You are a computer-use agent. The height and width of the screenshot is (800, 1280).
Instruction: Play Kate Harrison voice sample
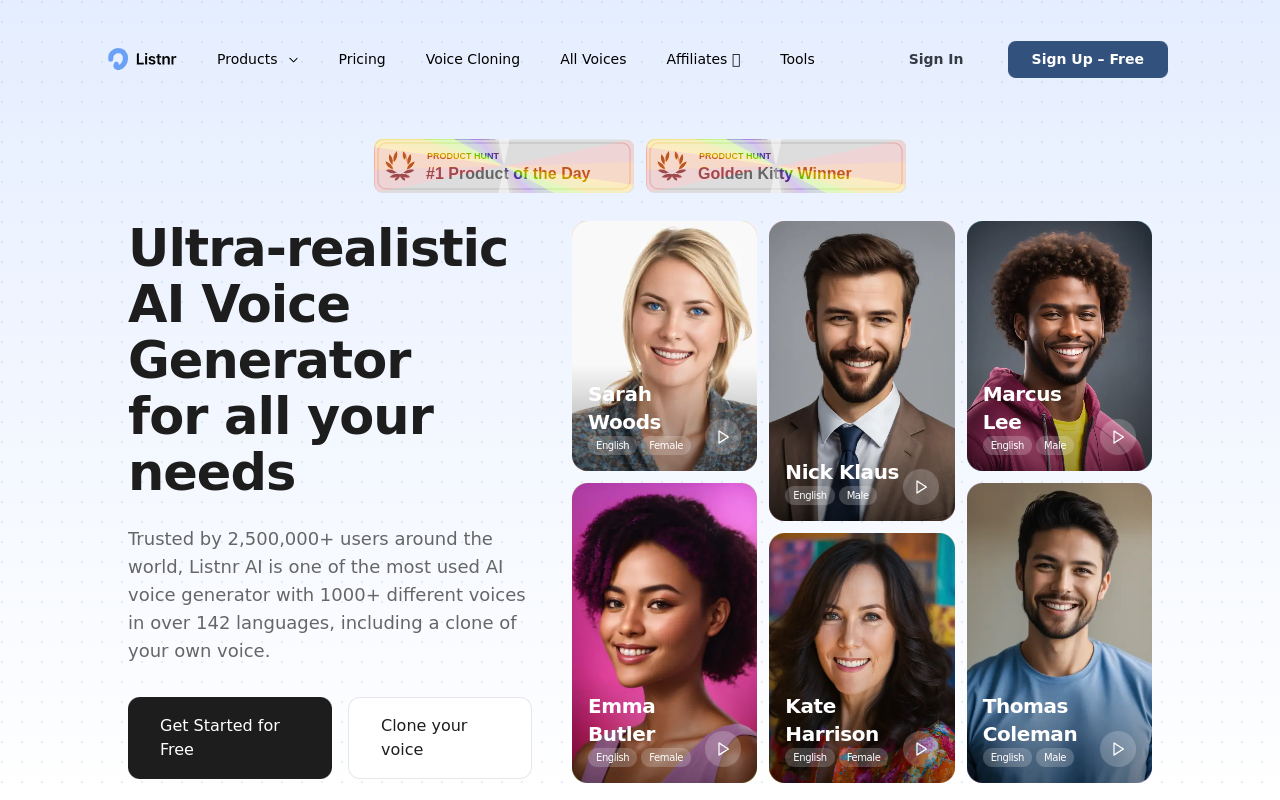(921, 749)
